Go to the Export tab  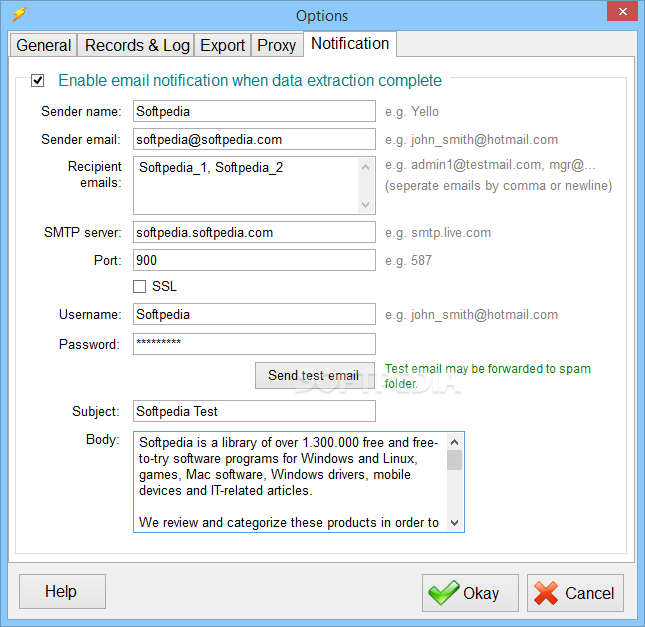tap(223, 45)
